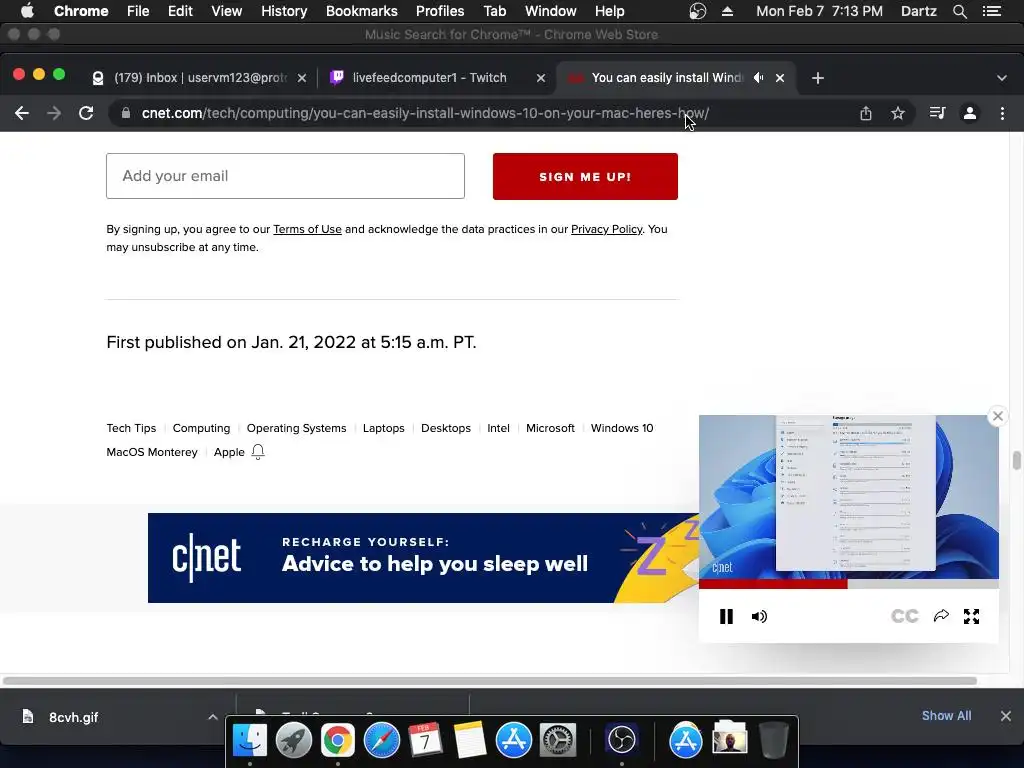This screenshot has width=1024, height=768.
Task: Open Finder from the Dock
Action: click(249, 741)
